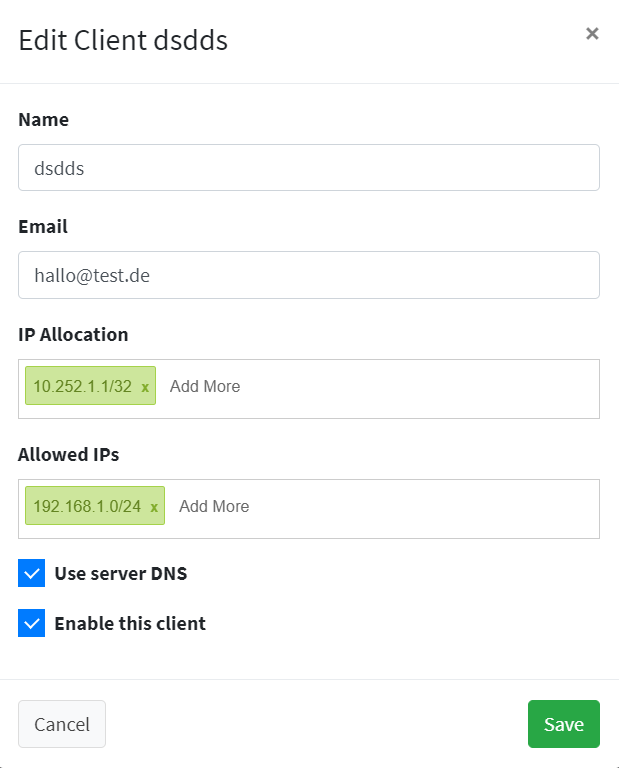The image size is (619, 768).
Task: Select the 192.168.1.0/24 tag text
Action: point(87,506)
